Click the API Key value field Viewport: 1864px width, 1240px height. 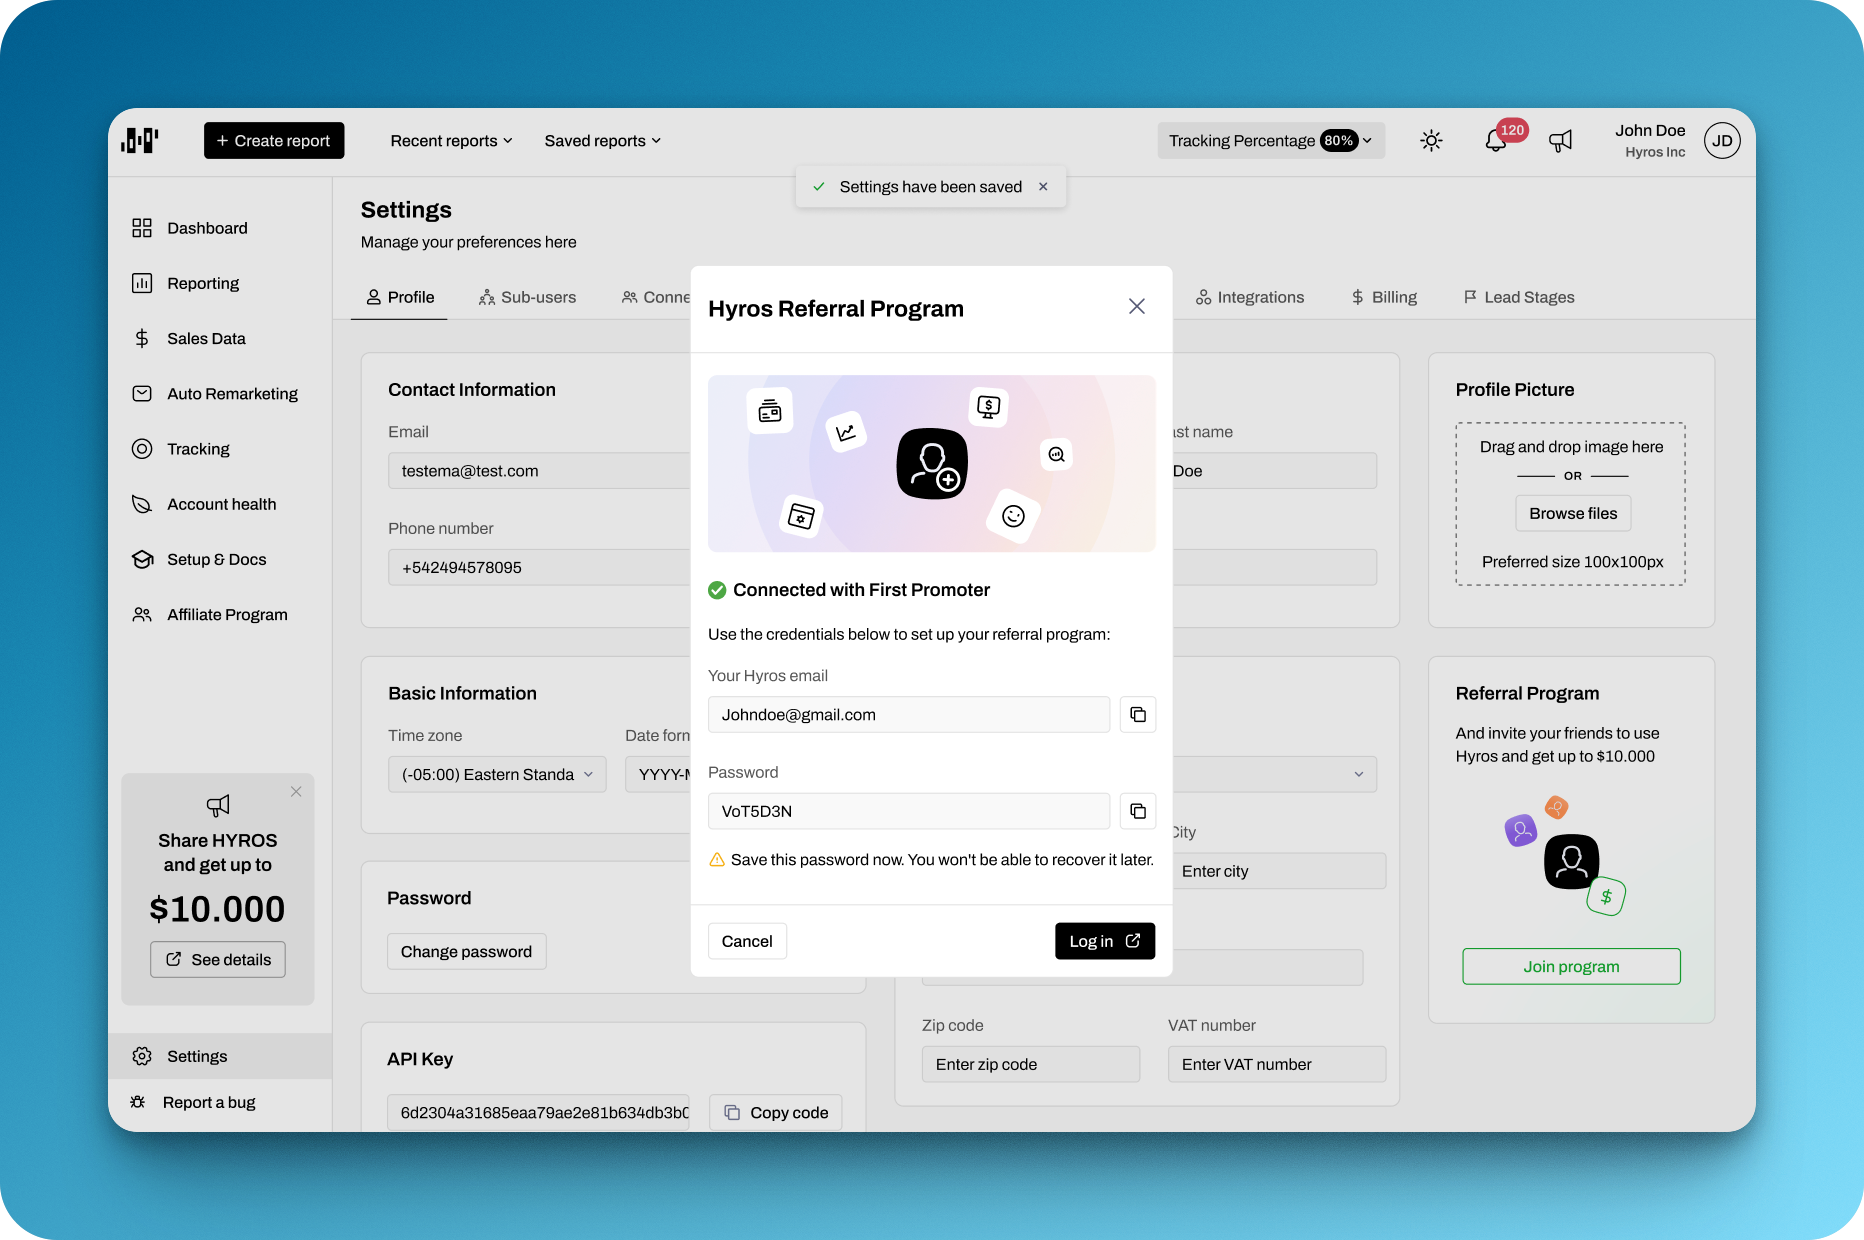[539, 1112]
